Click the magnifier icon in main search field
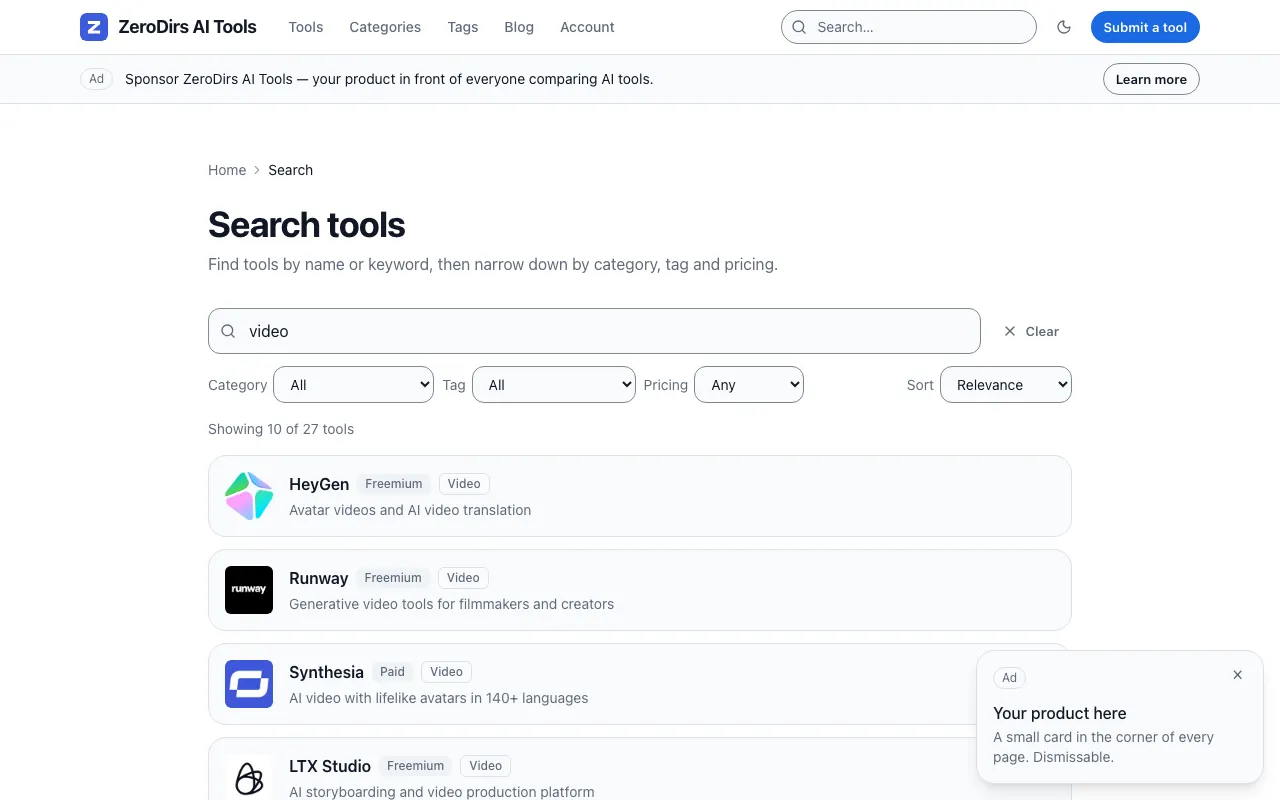This screenshot has width=1280, height=800. (229, 331)
